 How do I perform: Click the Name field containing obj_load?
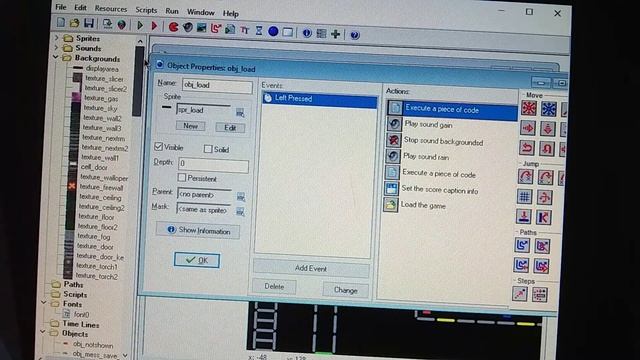[217, 85]
